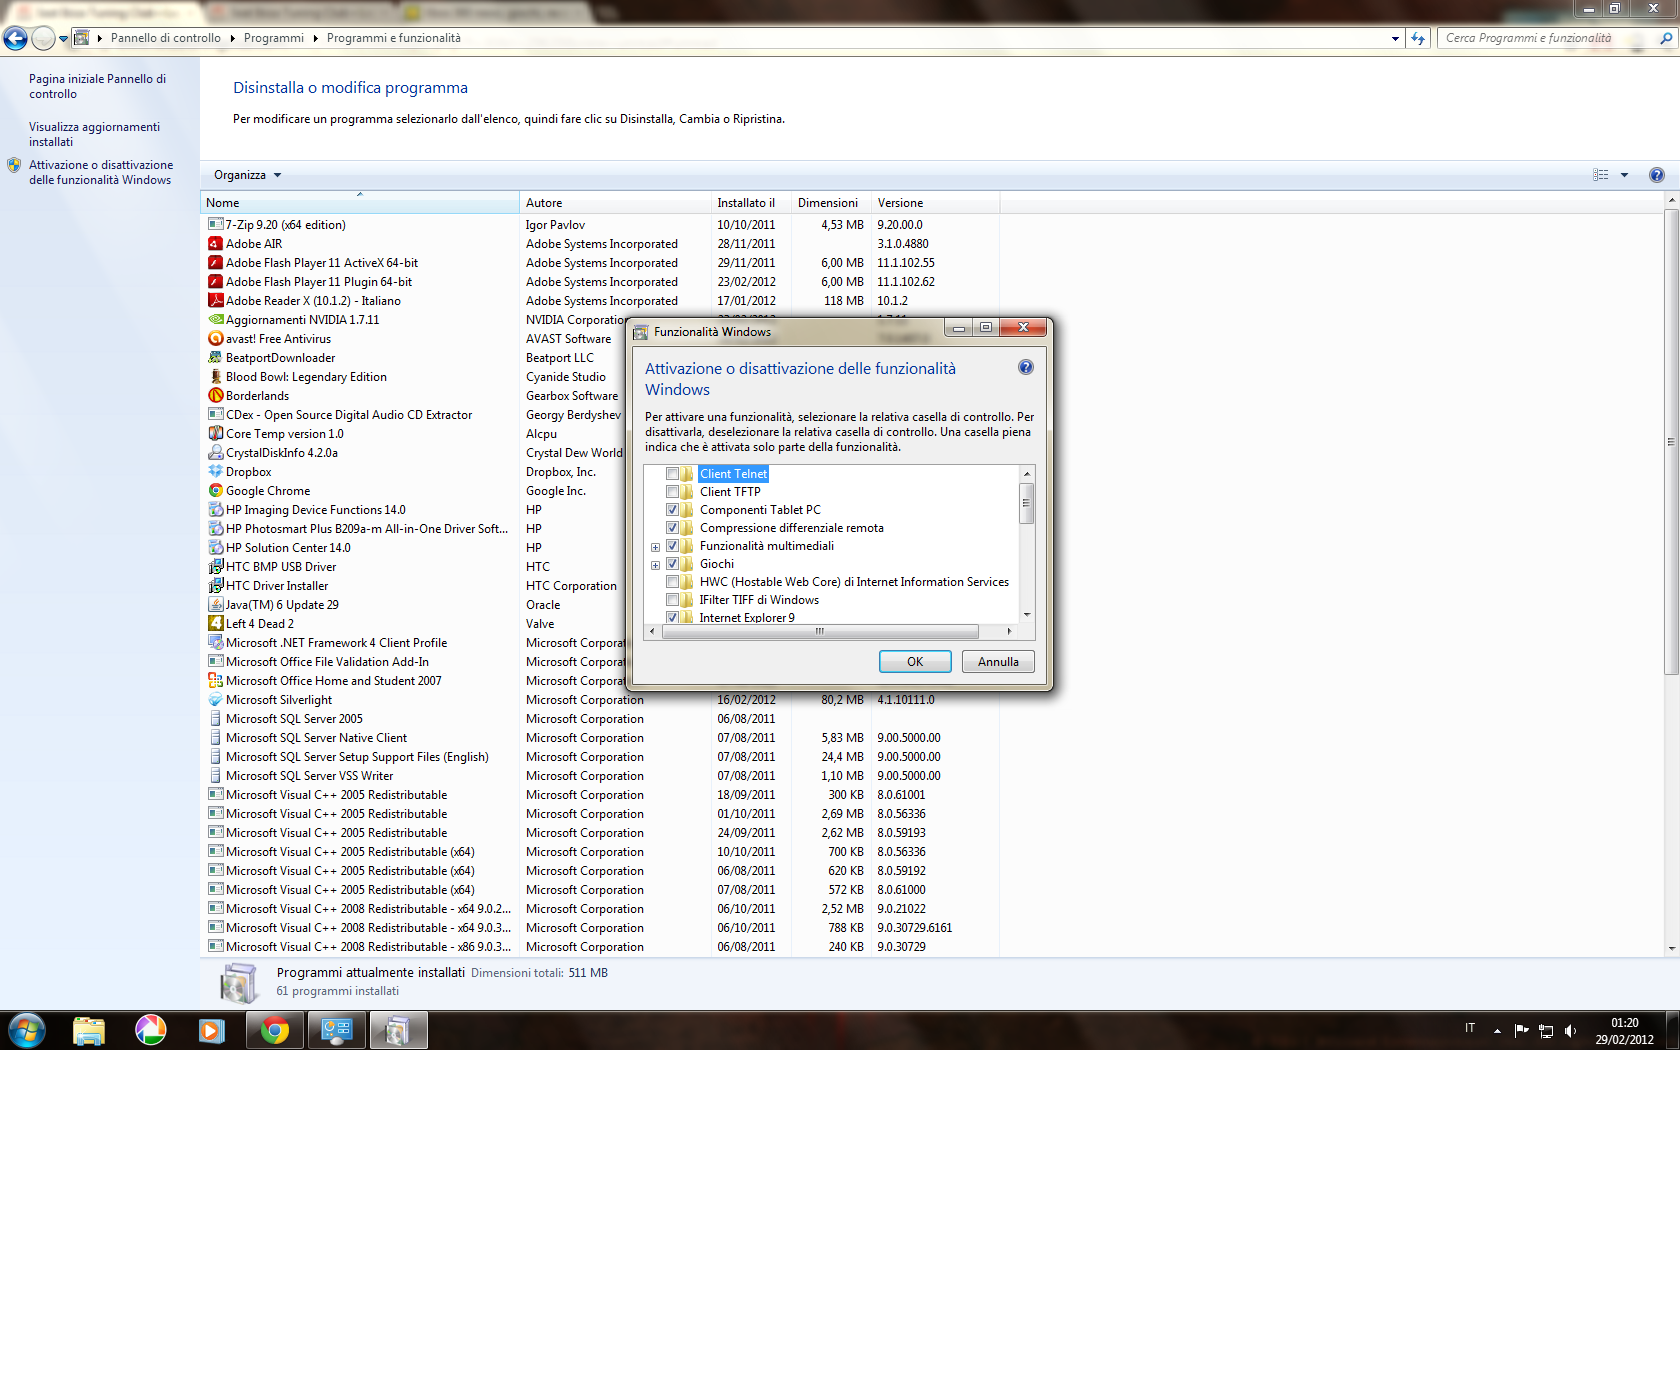Screen dimensions: 1680x1400
Task: Open Pagina iniziale Pannello di controllo
Action: pyautogui.click(x=97, y=86)
